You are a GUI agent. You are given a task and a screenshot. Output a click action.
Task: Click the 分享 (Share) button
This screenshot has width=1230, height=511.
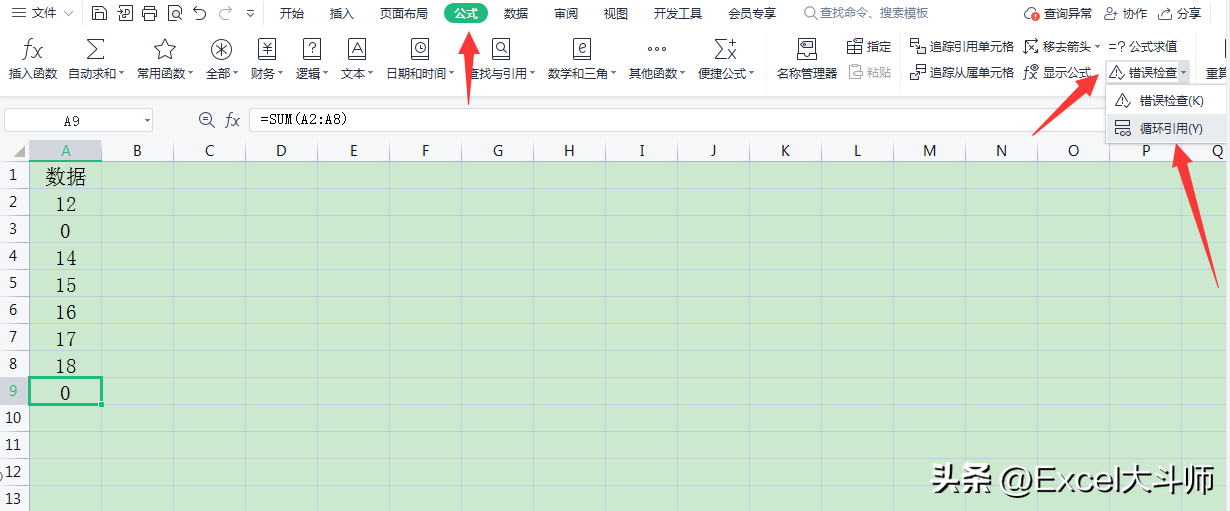tap(1180, 13)
